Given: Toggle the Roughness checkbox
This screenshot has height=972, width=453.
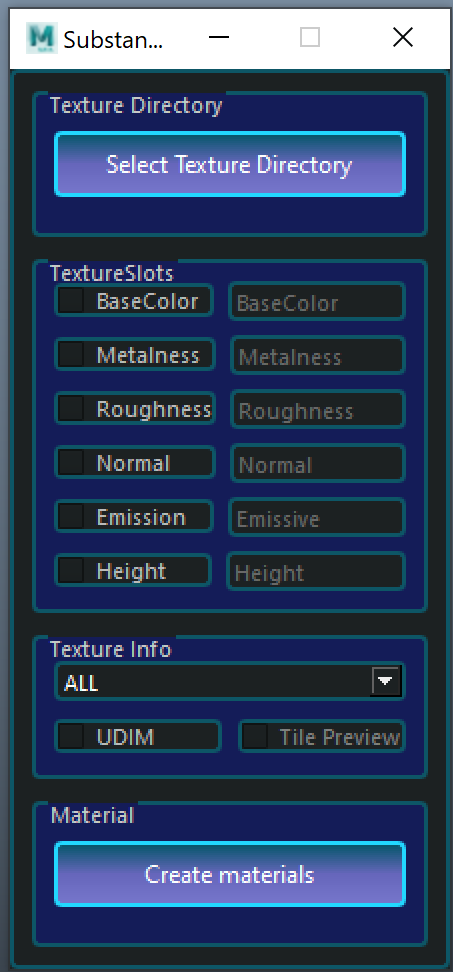Looking at the screenshot, I should pos(71,409).
